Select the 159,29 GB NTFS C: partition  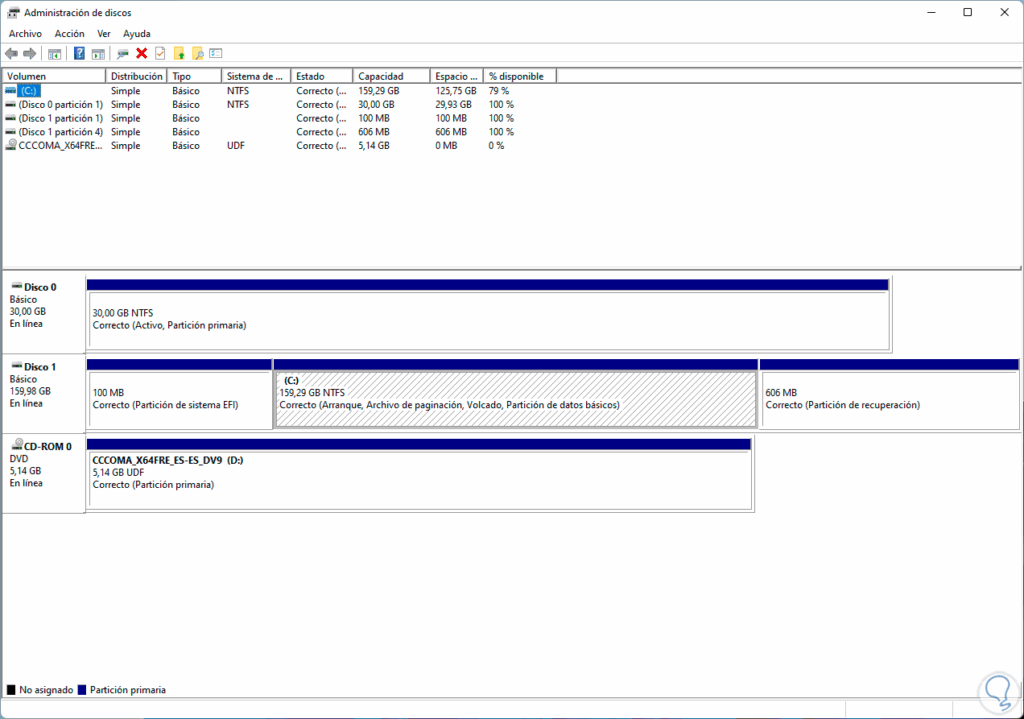[x=515, y=396]
